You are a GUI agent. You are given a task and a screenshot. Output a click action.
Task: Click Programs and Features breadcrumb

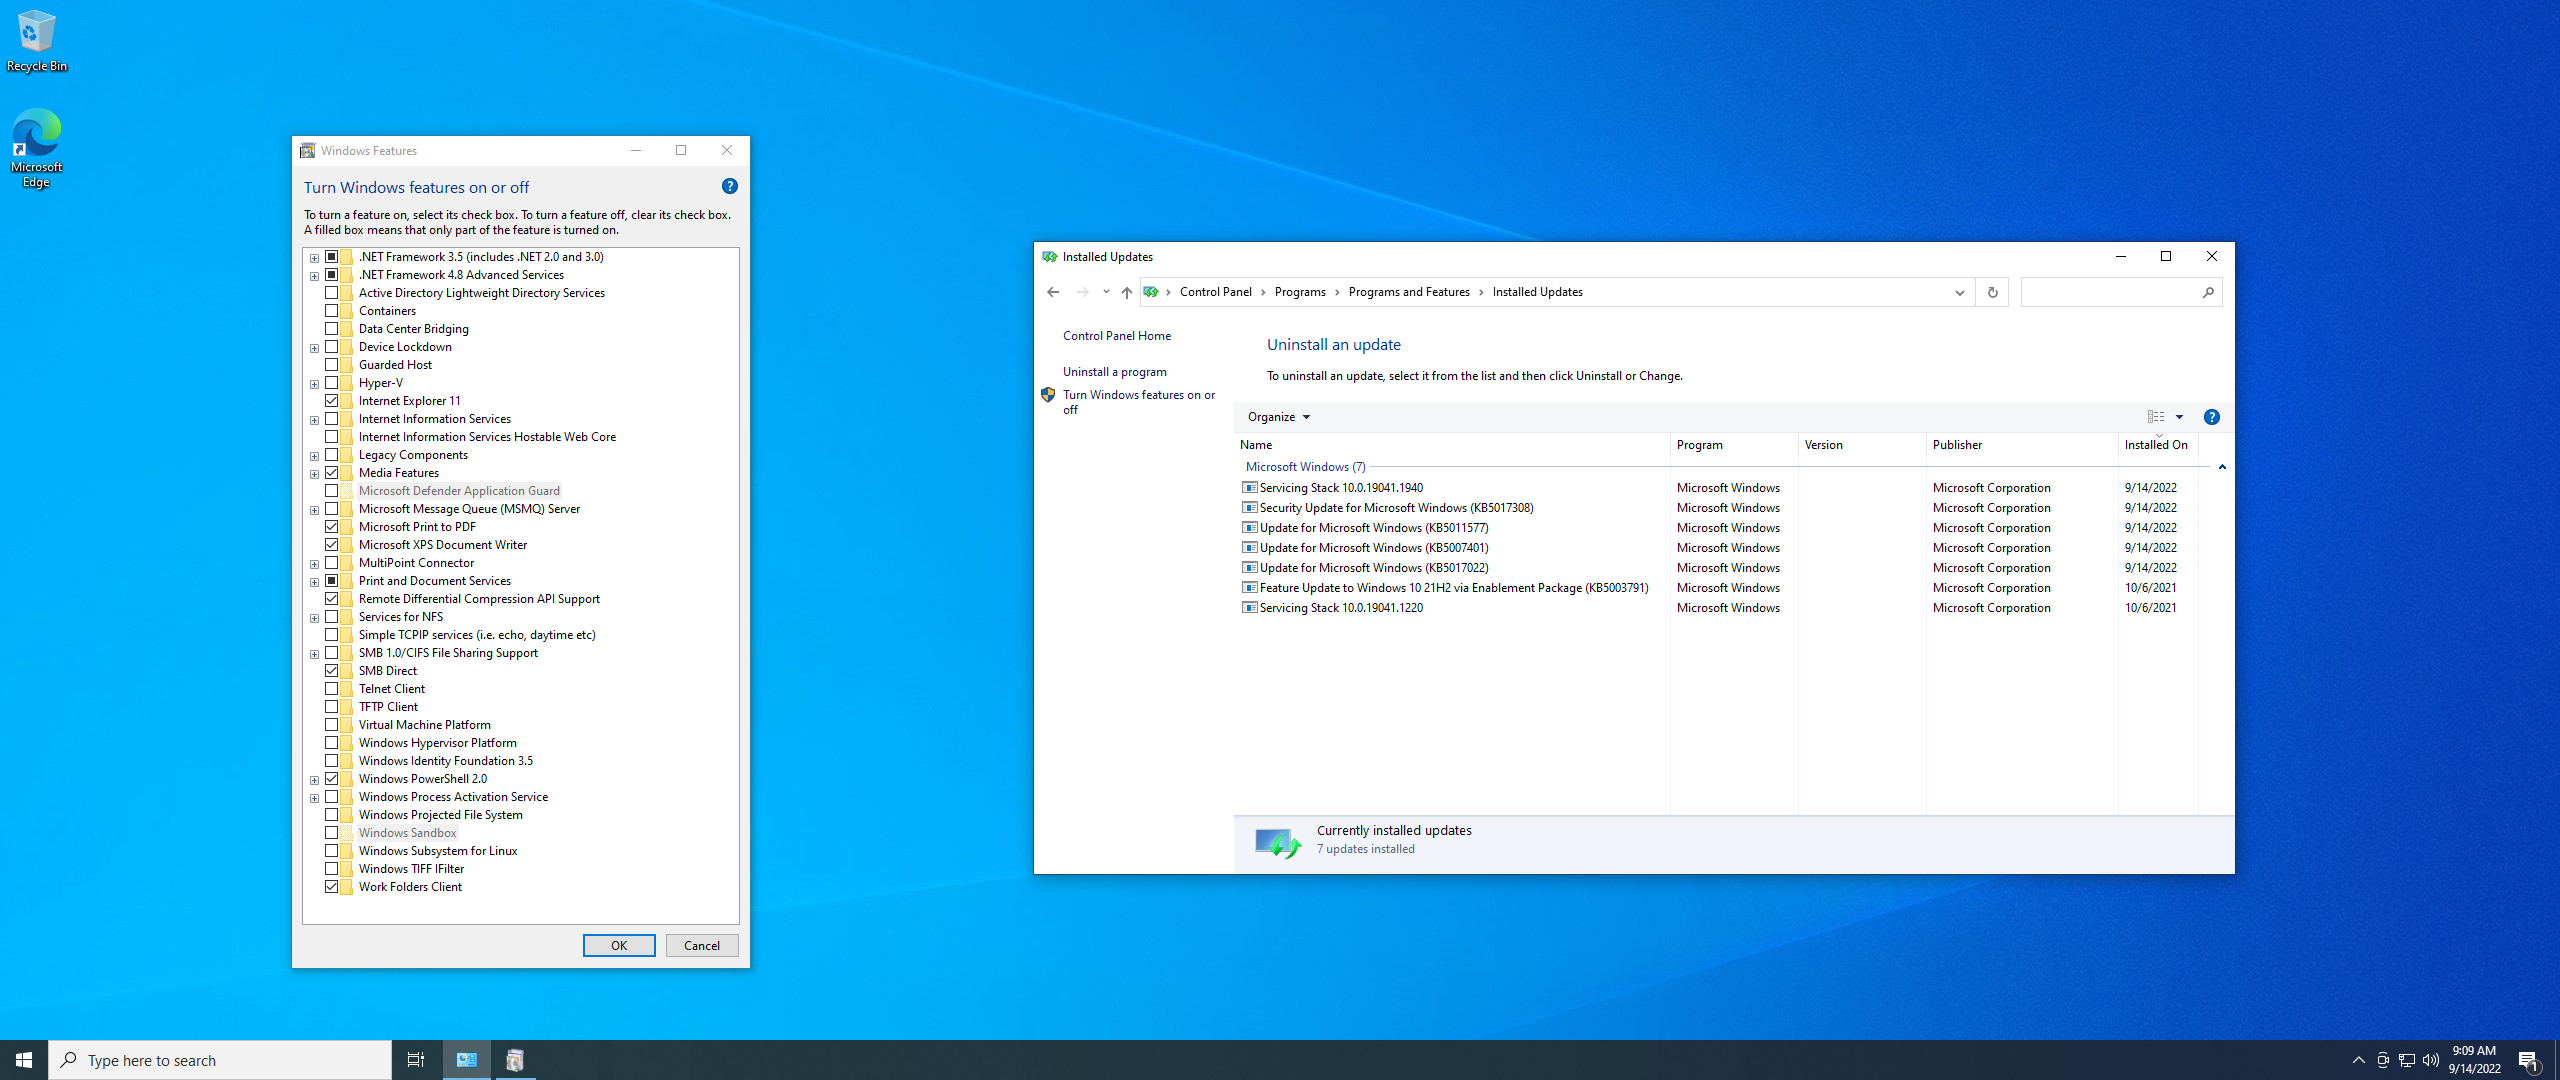(1409, 292)
